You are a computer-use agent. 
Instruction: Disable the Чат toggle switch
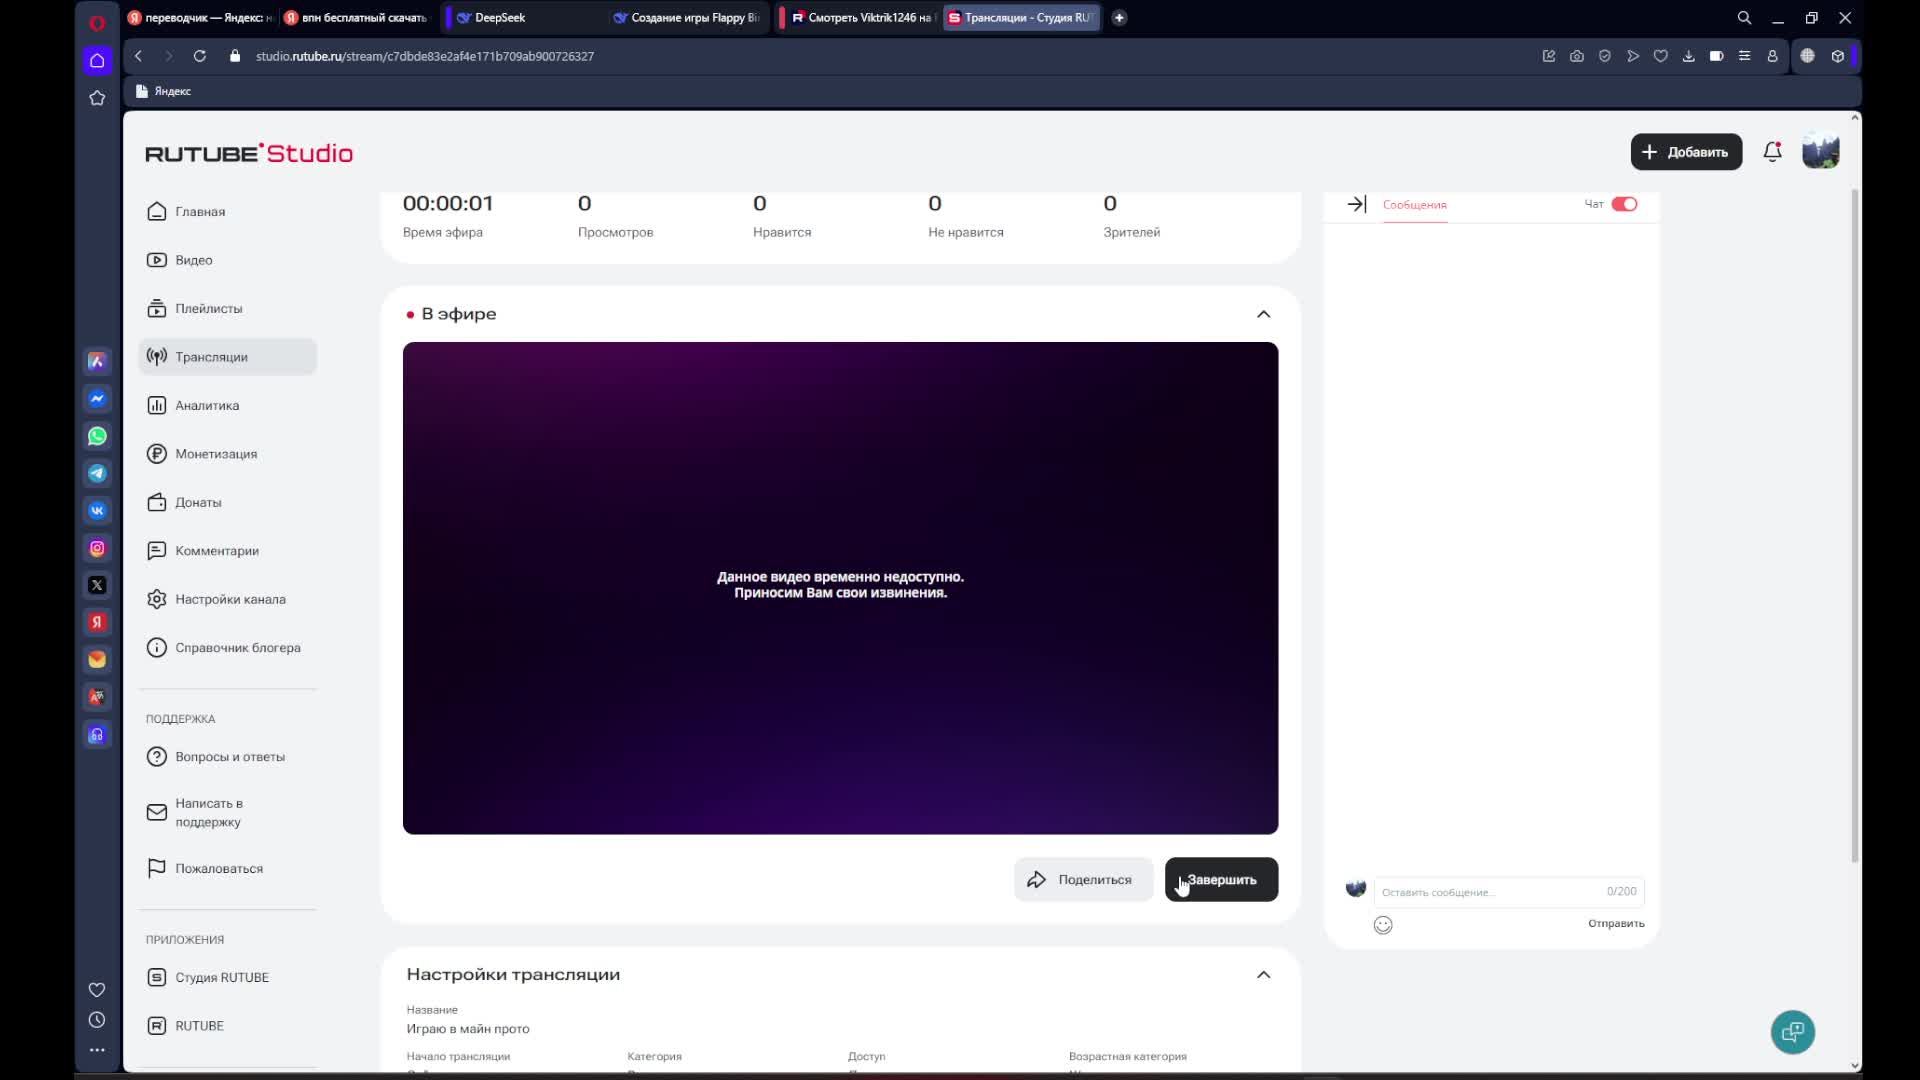(1624, 204)
